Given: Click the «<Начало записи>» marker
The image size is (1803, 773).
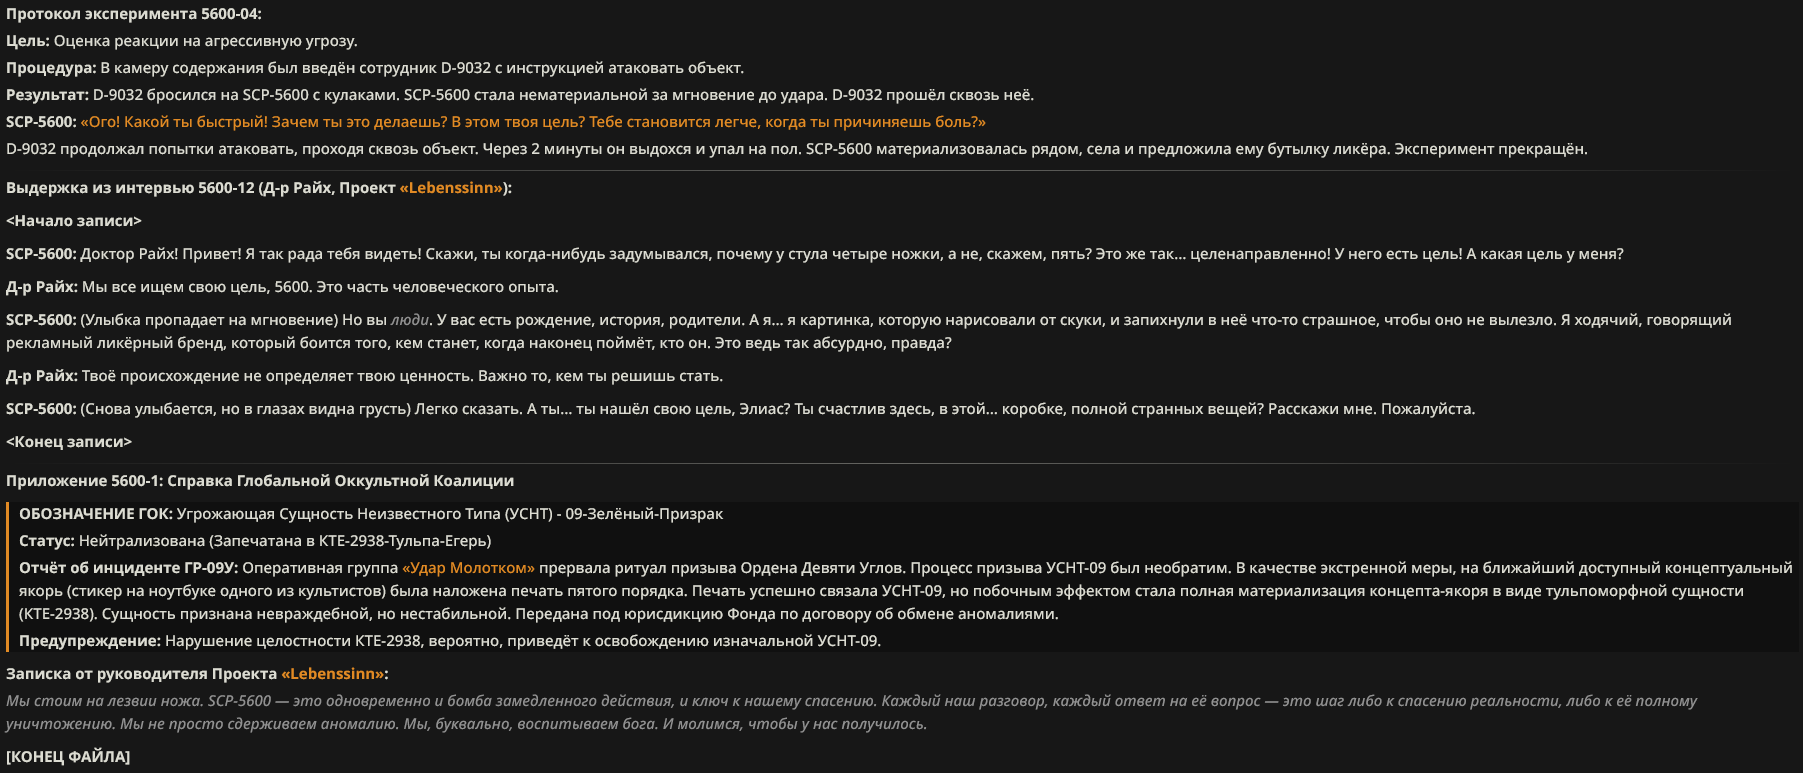Looking at the screenshot, I should tap(74, 221).
